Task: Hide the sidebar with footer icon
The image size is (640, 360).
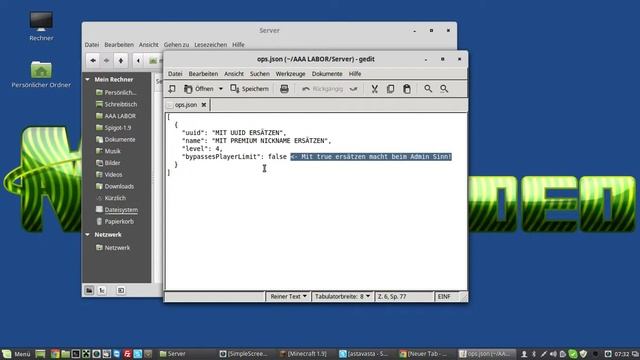Action: tap(121, 290)
